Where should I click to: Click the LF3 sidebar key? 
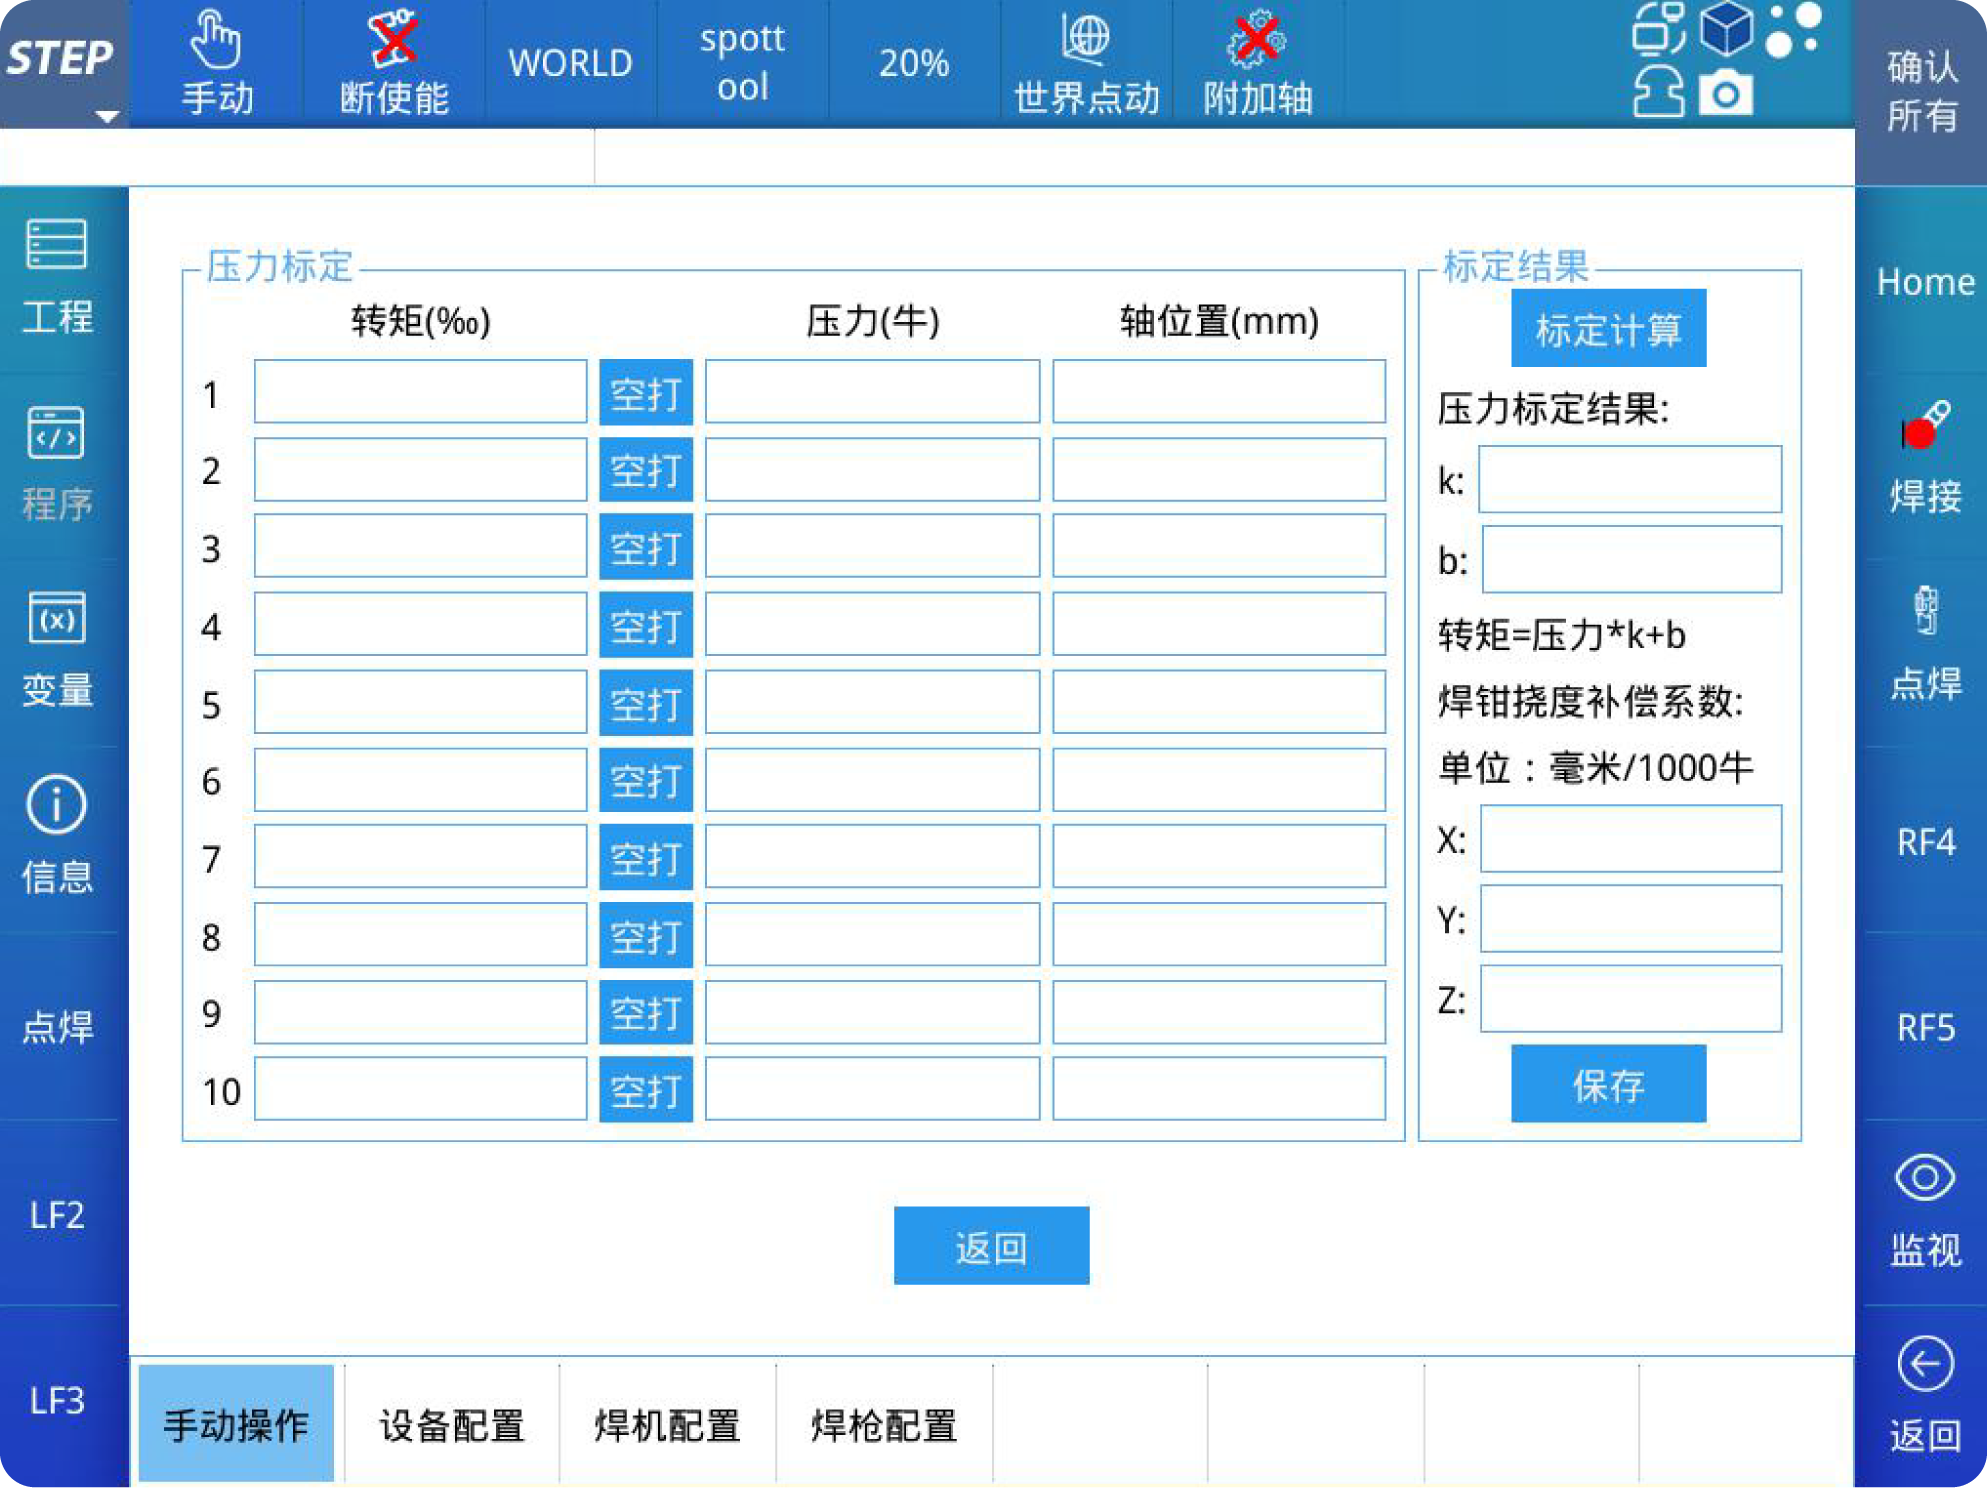coord(59,1400)
